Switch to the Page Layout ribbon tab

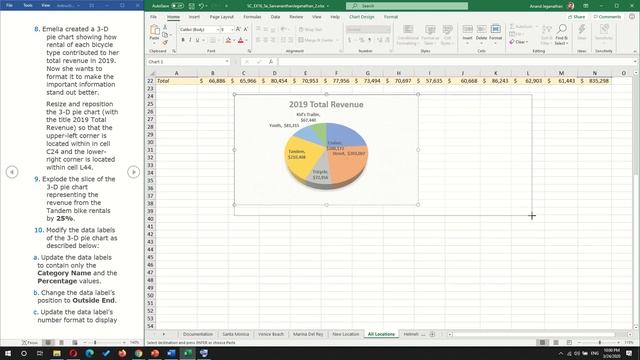pyautogui.click(x=222, y=17)
